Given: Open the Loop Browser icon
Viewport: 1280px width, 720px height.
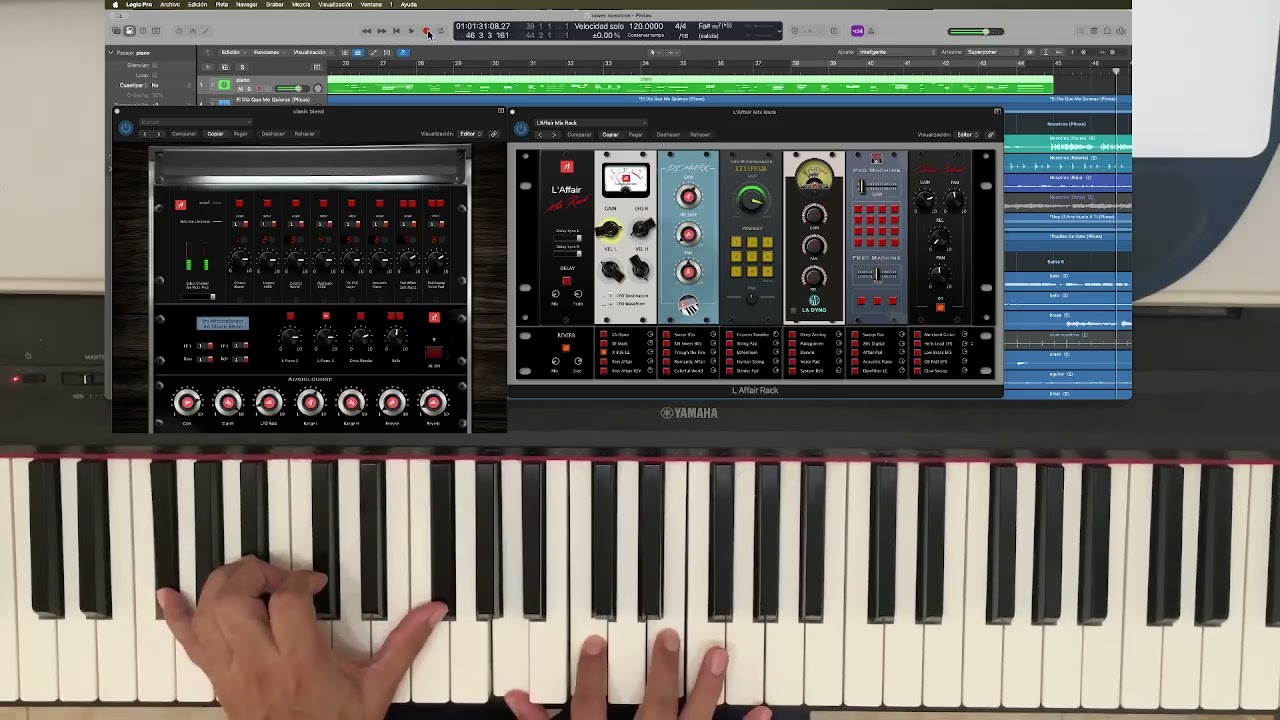Looking at the screenshot, I should point(1107,31).
